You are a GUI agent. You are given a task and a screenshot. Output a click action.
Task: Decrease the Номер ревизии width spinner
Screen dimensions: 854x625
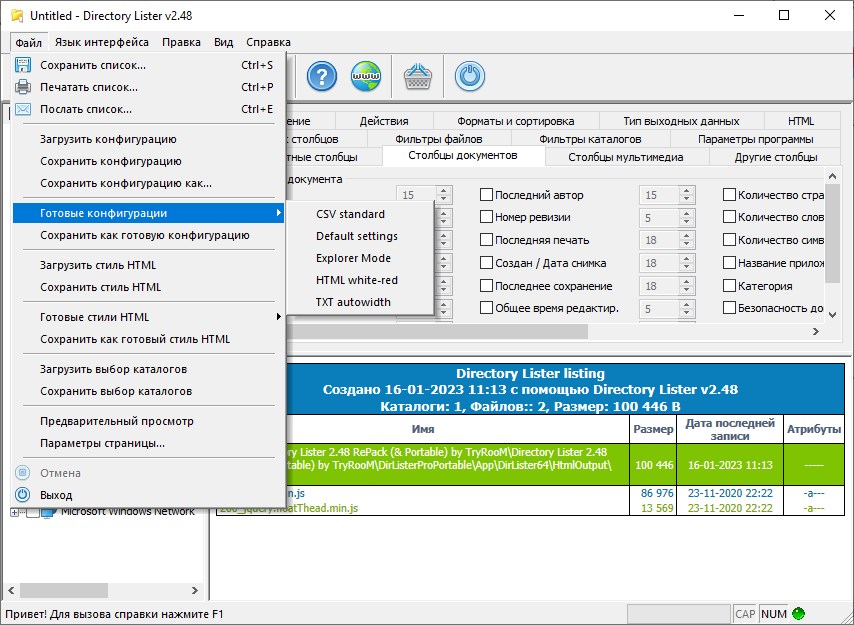coord(687,222)
